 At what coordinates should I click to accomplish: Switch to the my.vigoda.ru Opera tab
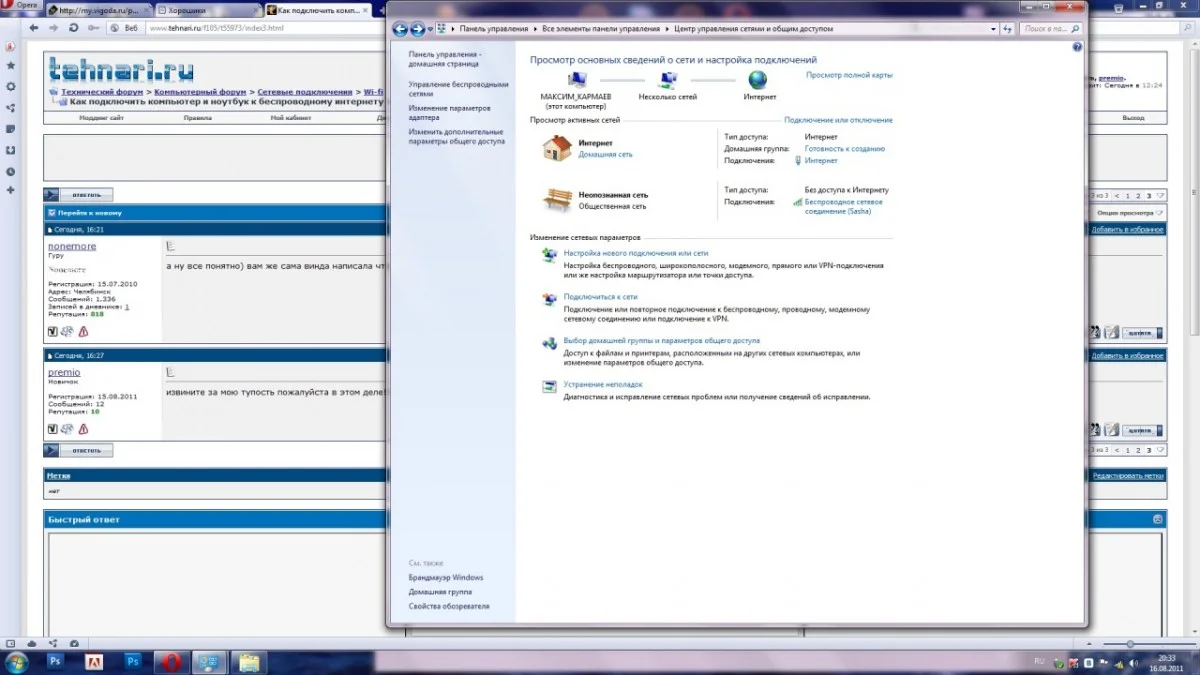[x=101, y=10]
